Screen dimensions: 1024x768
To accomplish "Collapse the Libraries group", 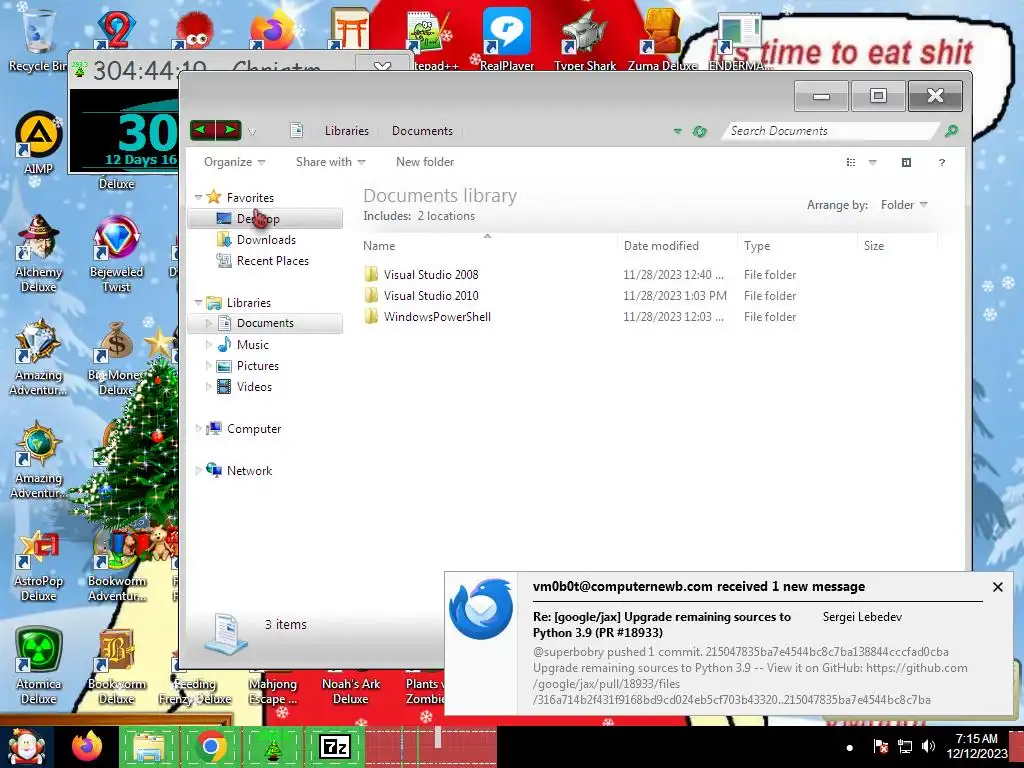I will [x=198, y=302].
